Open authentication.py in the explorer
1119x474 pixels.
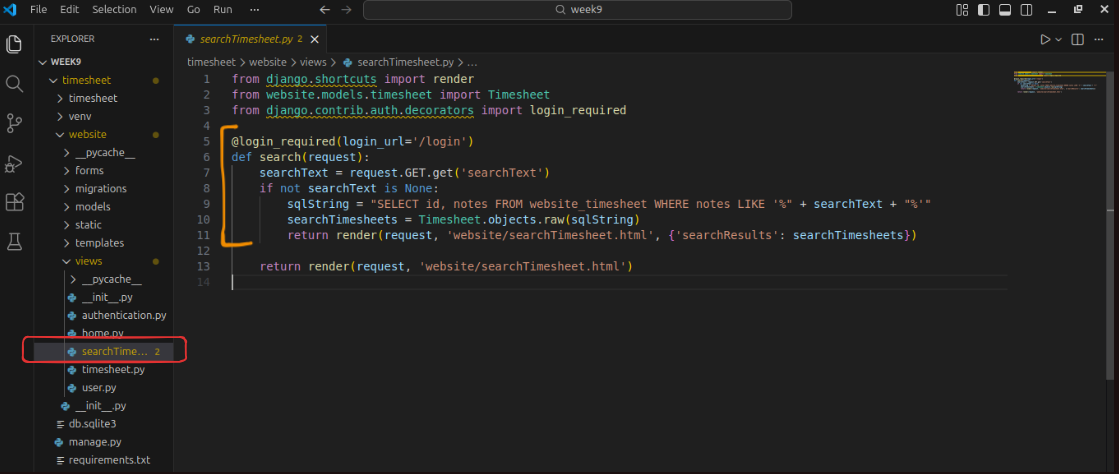(123, 315)
